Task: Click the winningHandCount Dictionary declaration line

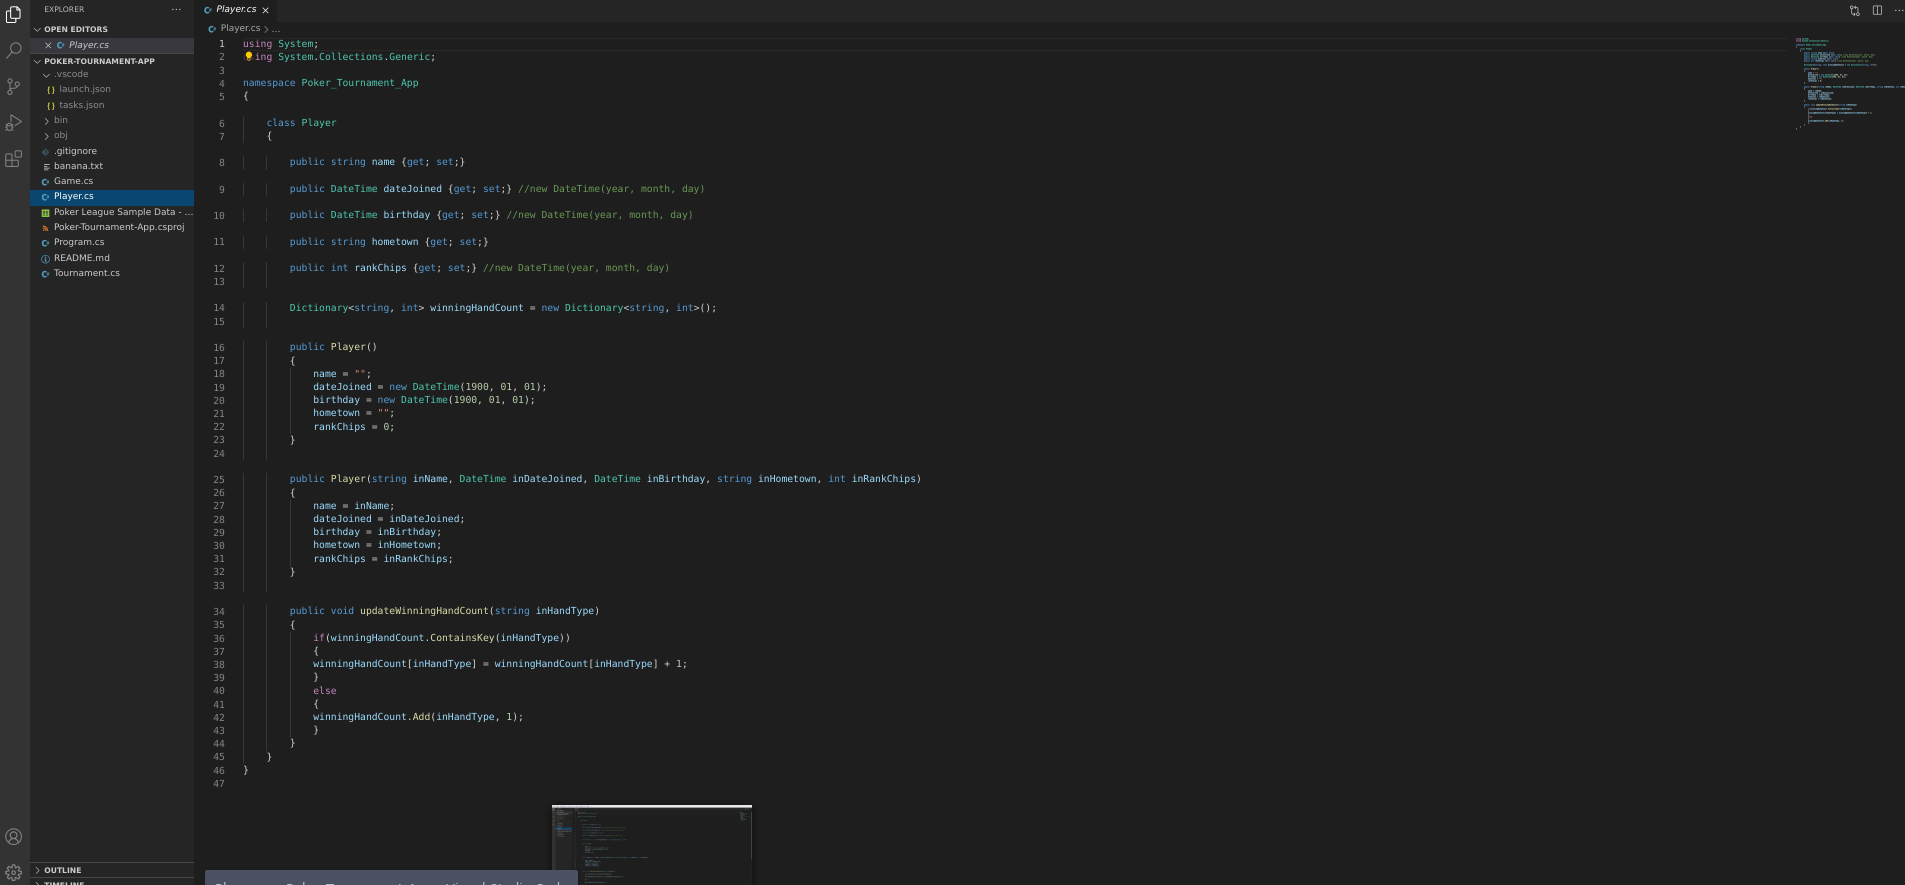Action: (503, 308)
